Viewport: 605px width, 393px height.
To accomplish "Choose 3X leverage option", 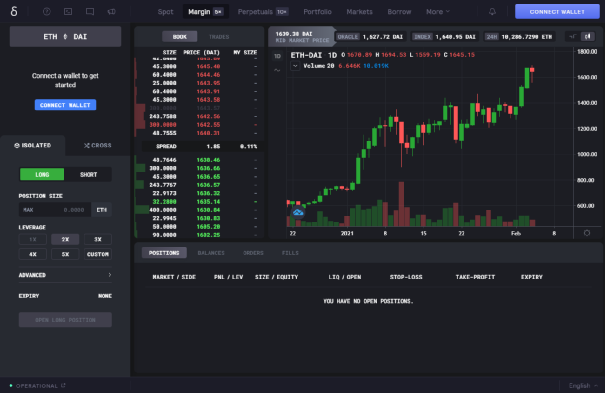I will point(98,239).
